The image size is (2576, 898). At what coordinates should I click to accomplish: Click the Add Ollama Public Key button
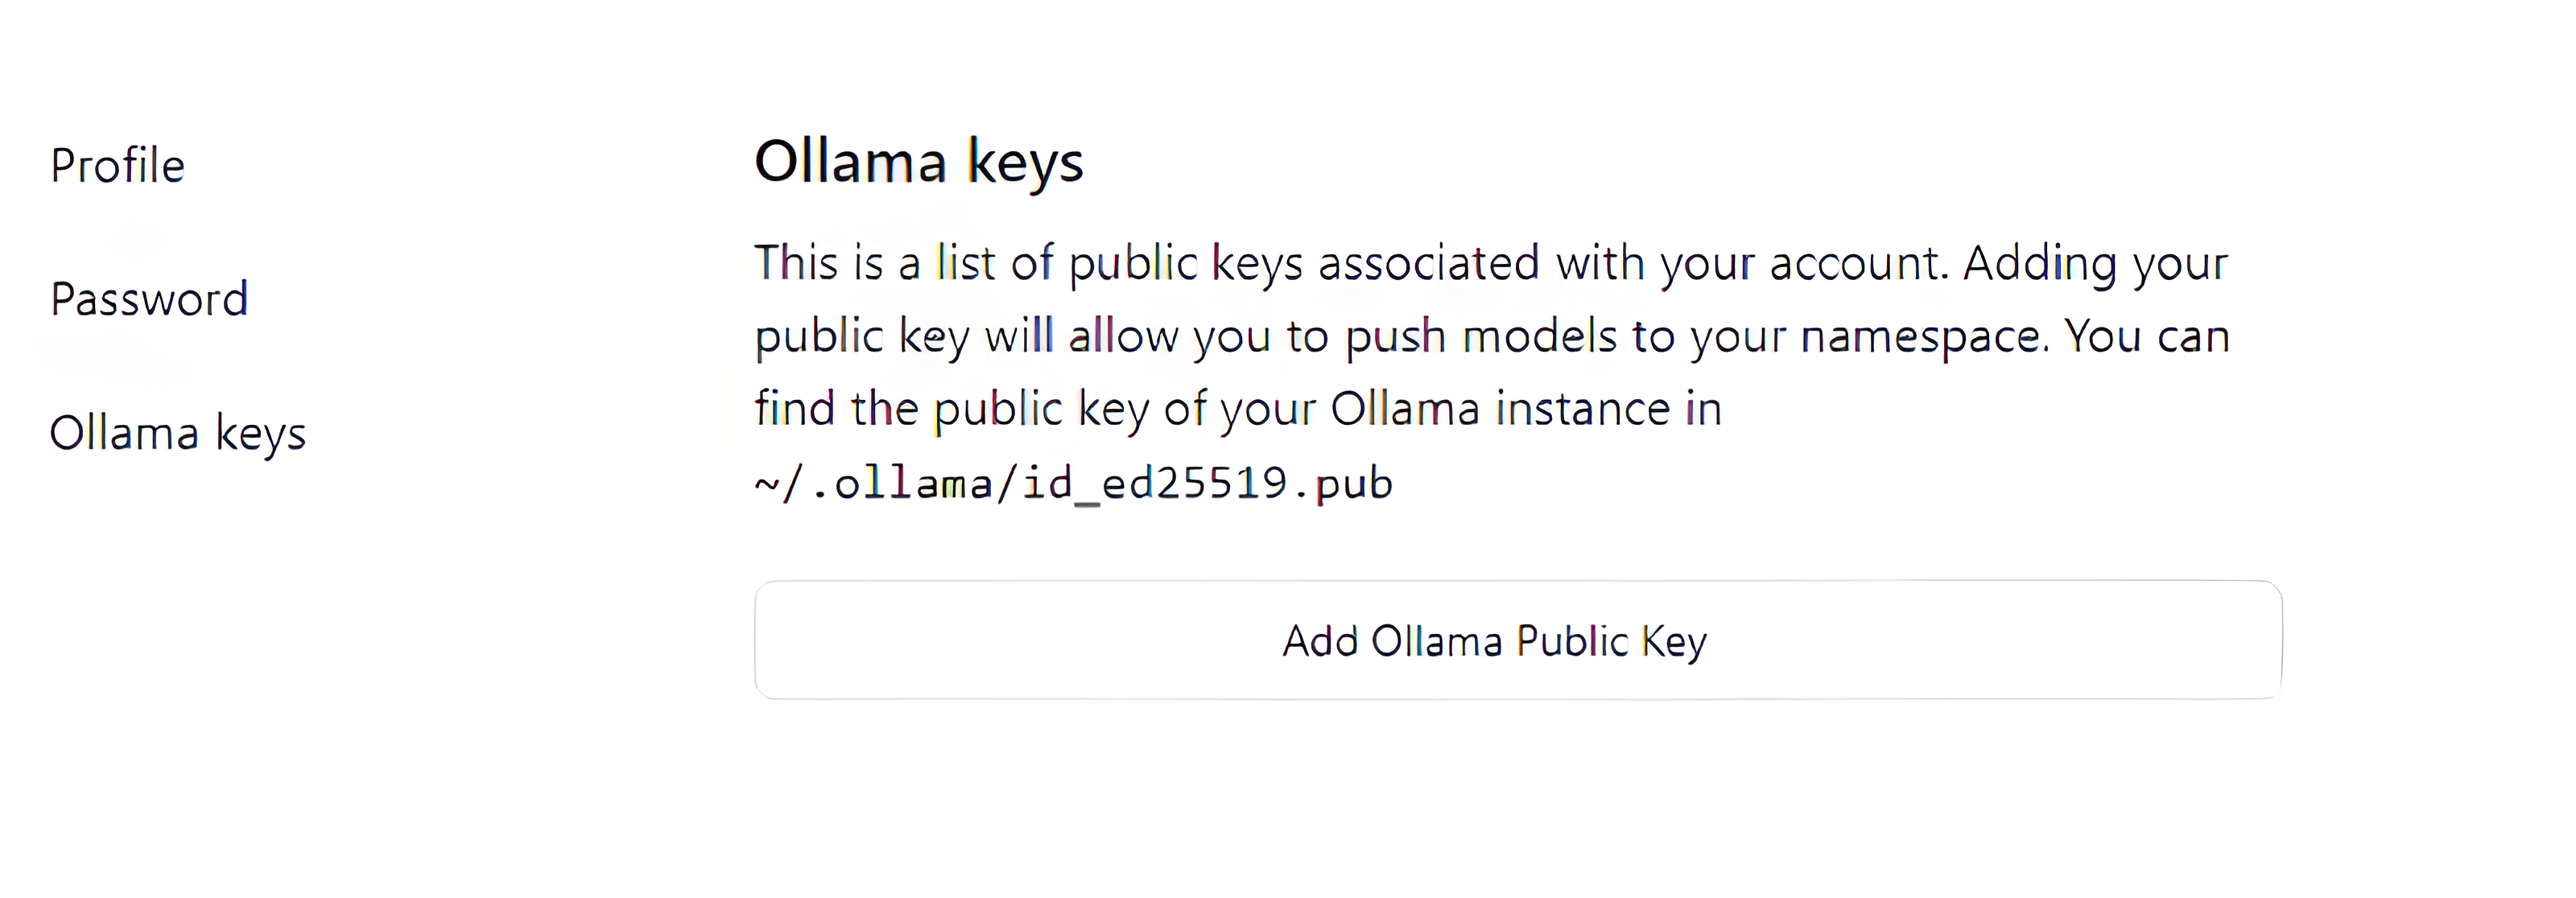1517,640
